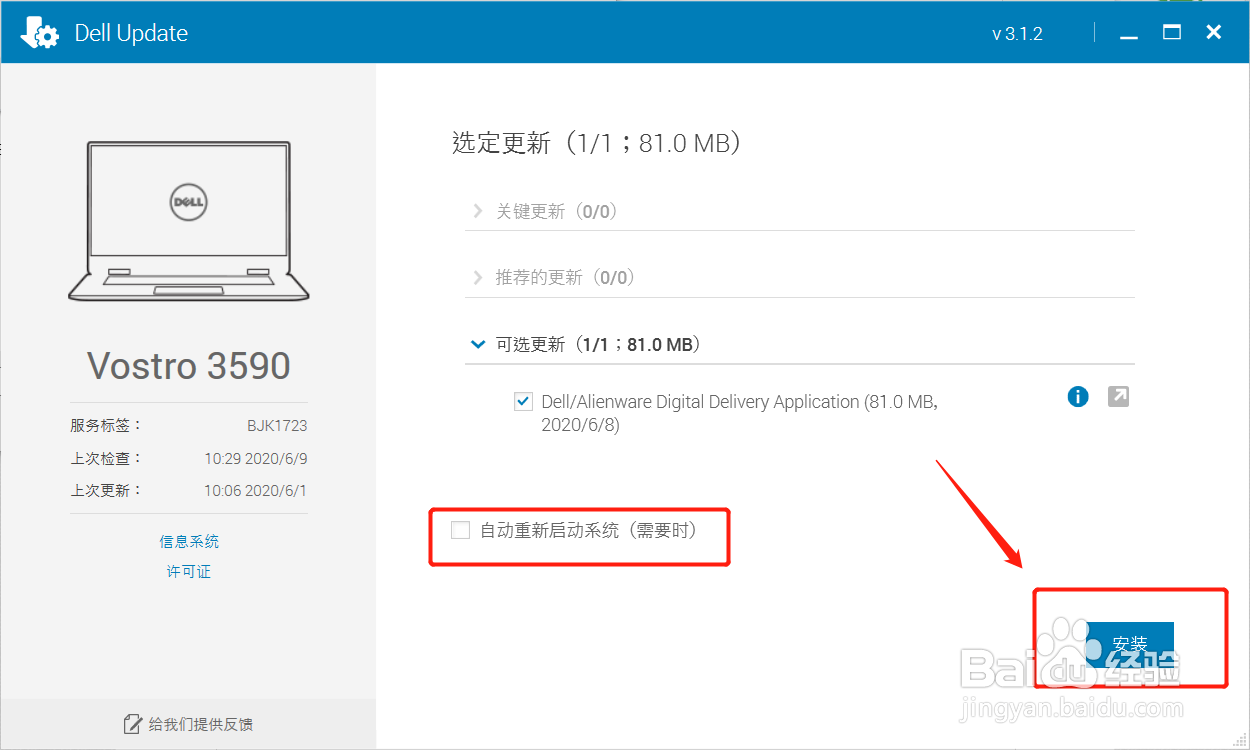Click the Vostro 3590 model name

pos(189,366)
